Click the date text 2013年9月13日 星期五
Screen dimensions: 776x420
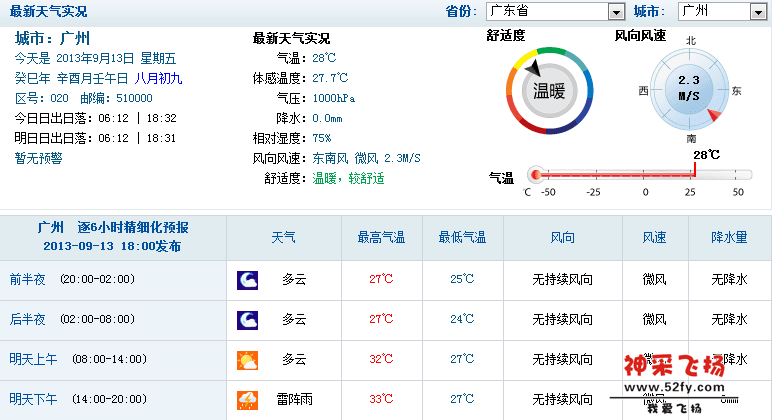point(116,58)
